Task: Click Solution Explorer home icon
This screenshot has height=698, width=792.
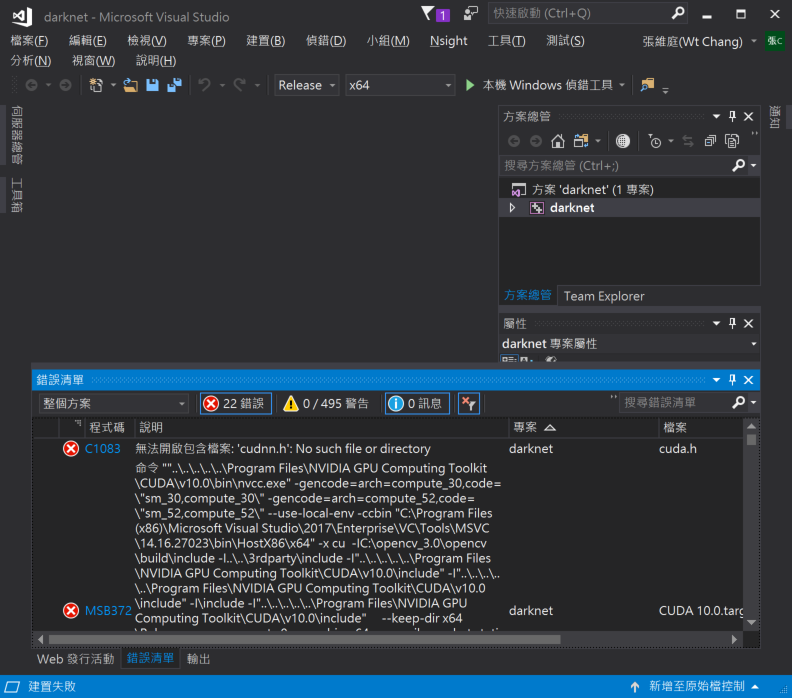Action: pyautogui.click(x=558, y=141)
